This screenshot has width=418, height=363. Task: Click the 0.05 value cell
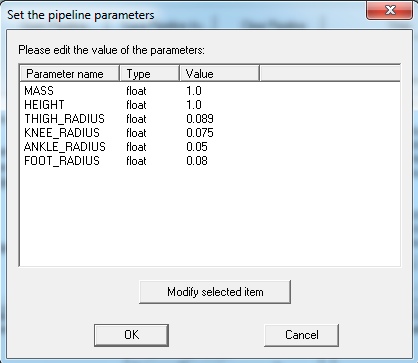[197, 147]
